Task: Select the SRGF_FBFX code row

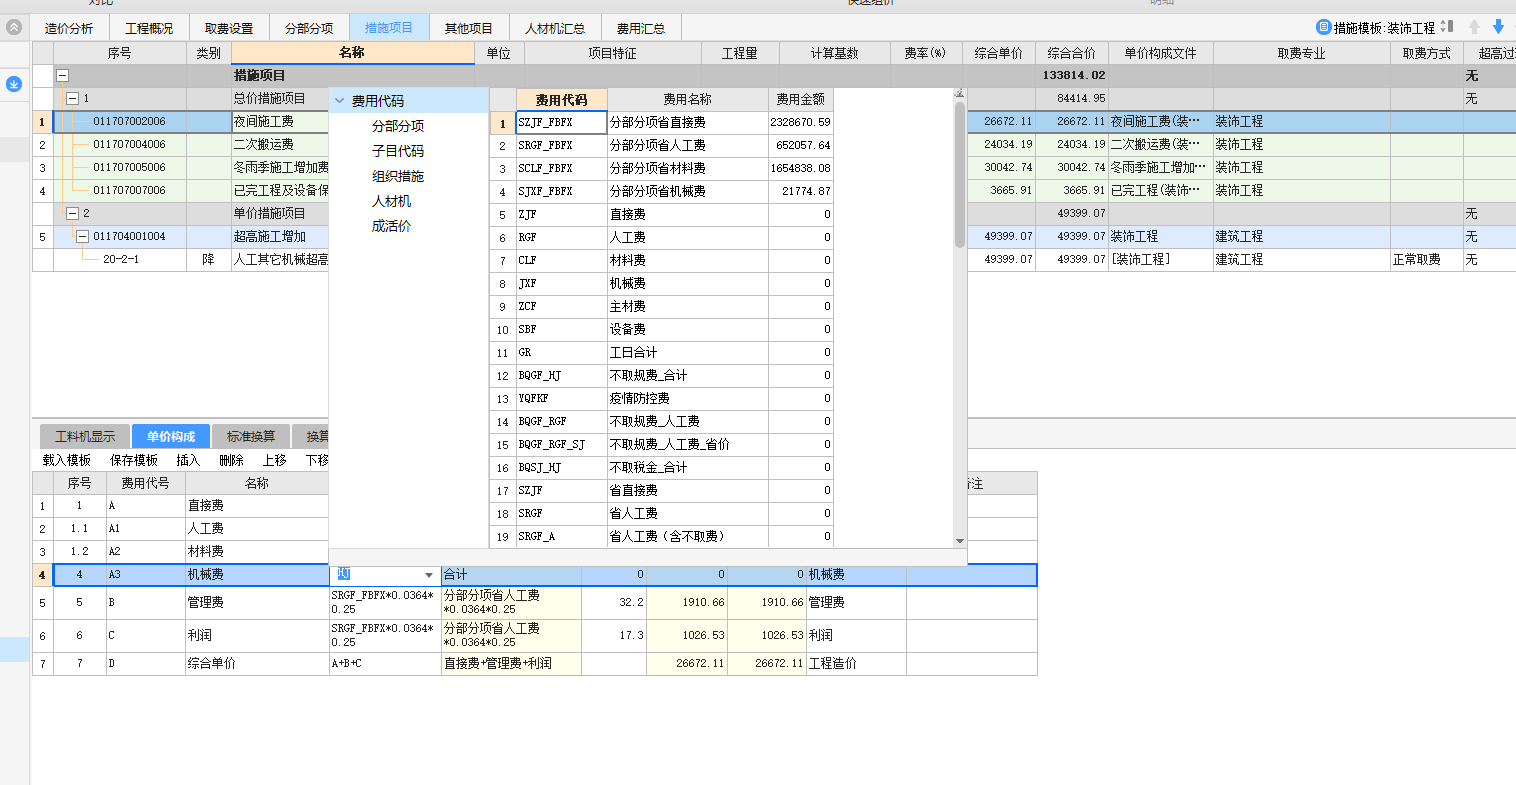Action: [661, 145]
